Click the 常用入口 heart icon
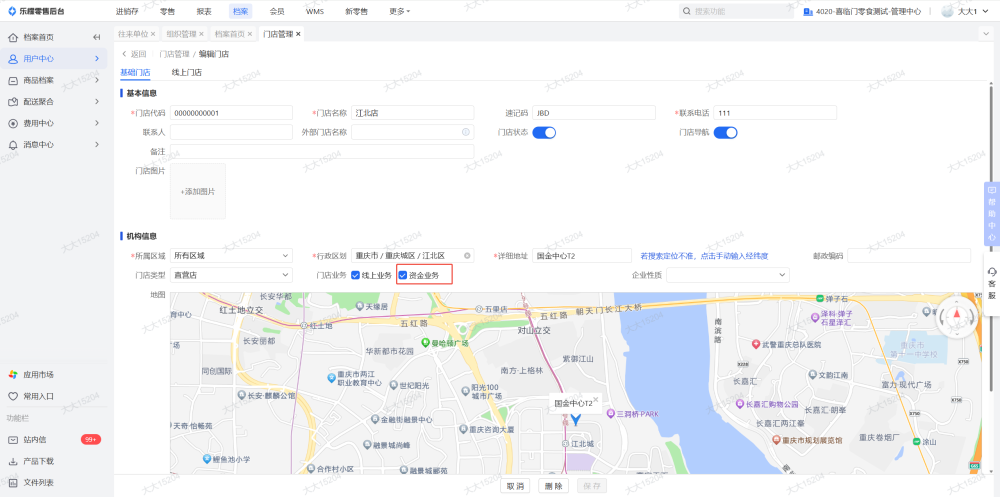 (13, 396)
